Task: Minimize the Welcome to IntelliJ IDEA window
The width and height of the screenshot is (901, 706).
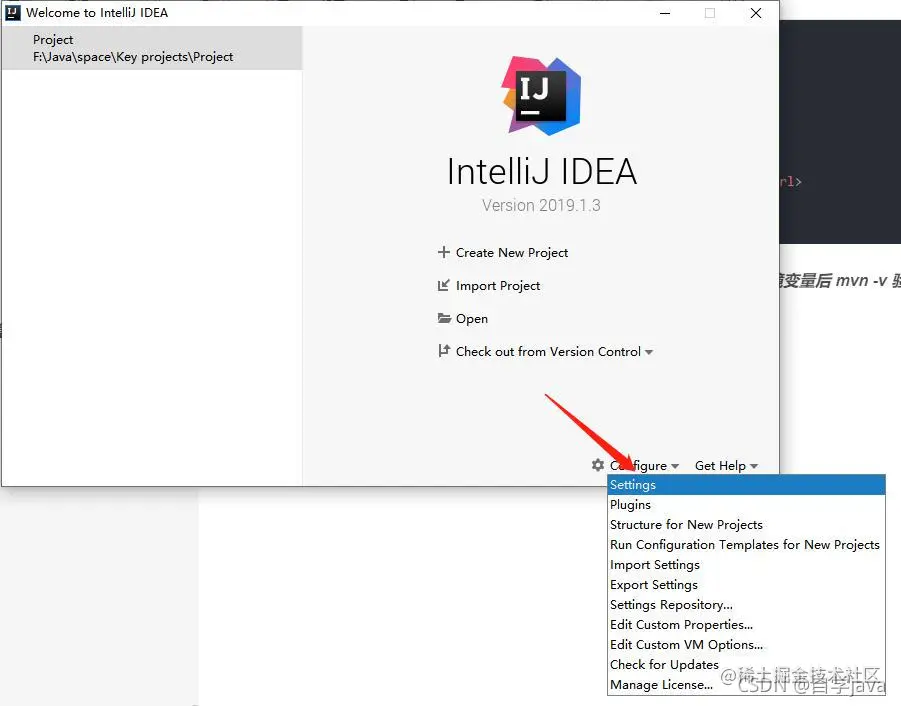Action: [x=665, y=13]
